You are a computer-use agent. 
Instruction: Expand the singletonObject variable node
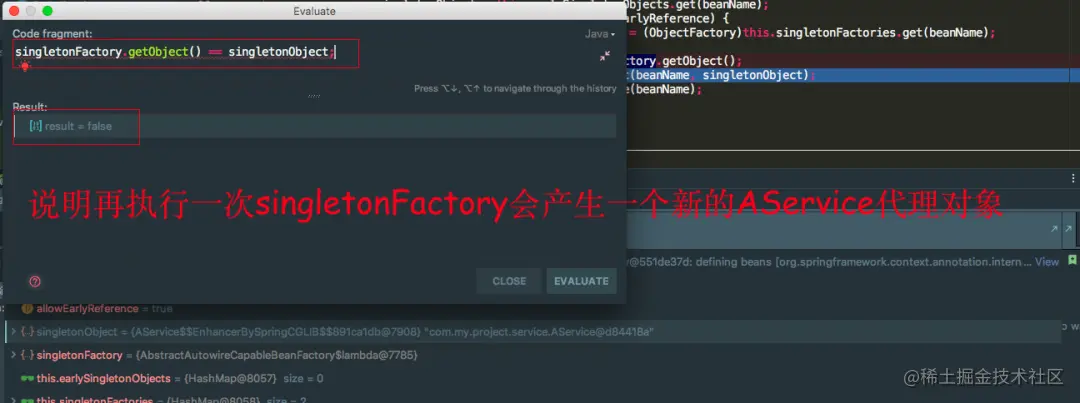(x=14, y=332)
